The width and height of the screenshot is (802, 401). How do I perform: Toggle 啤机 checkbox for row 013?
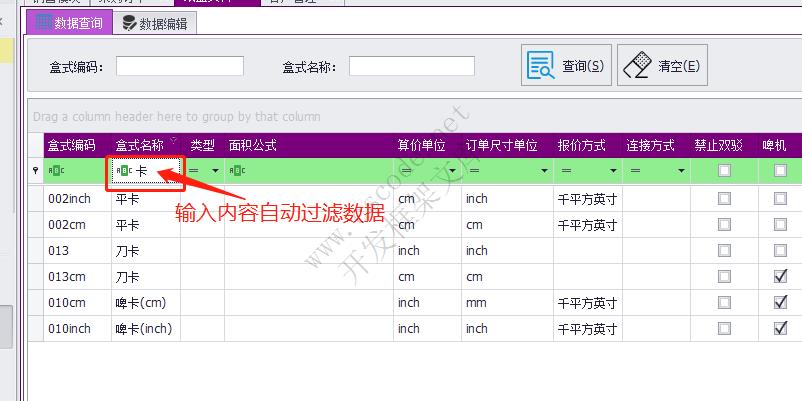(780, 251)
